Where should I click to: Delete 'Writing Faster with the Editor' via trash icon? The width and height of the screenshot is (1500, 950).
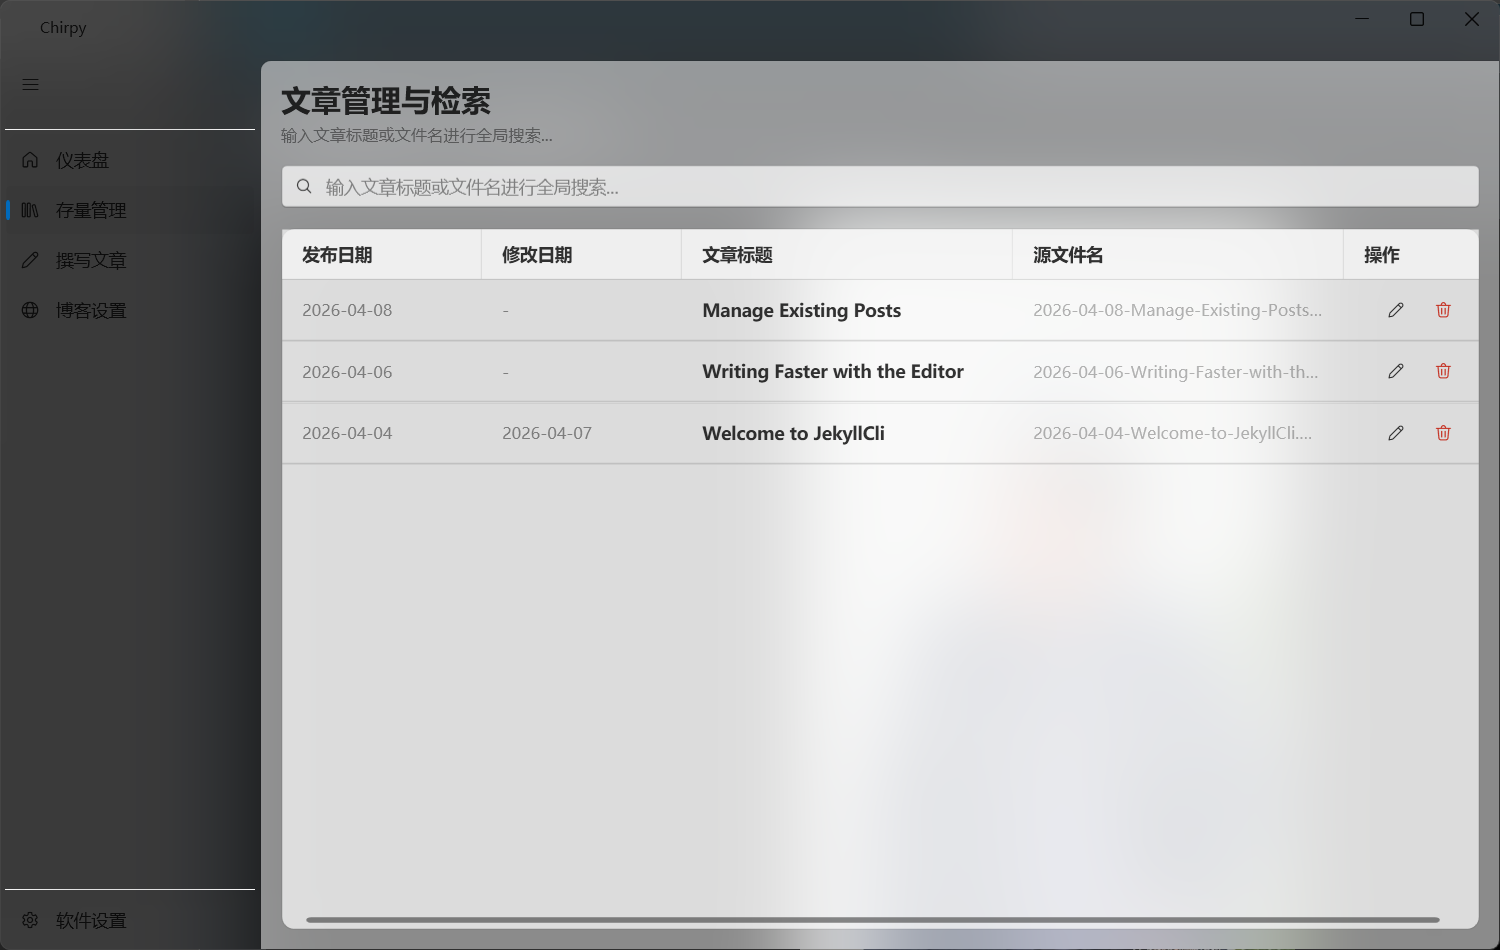pyautogui.click(x=1443, y=371)
